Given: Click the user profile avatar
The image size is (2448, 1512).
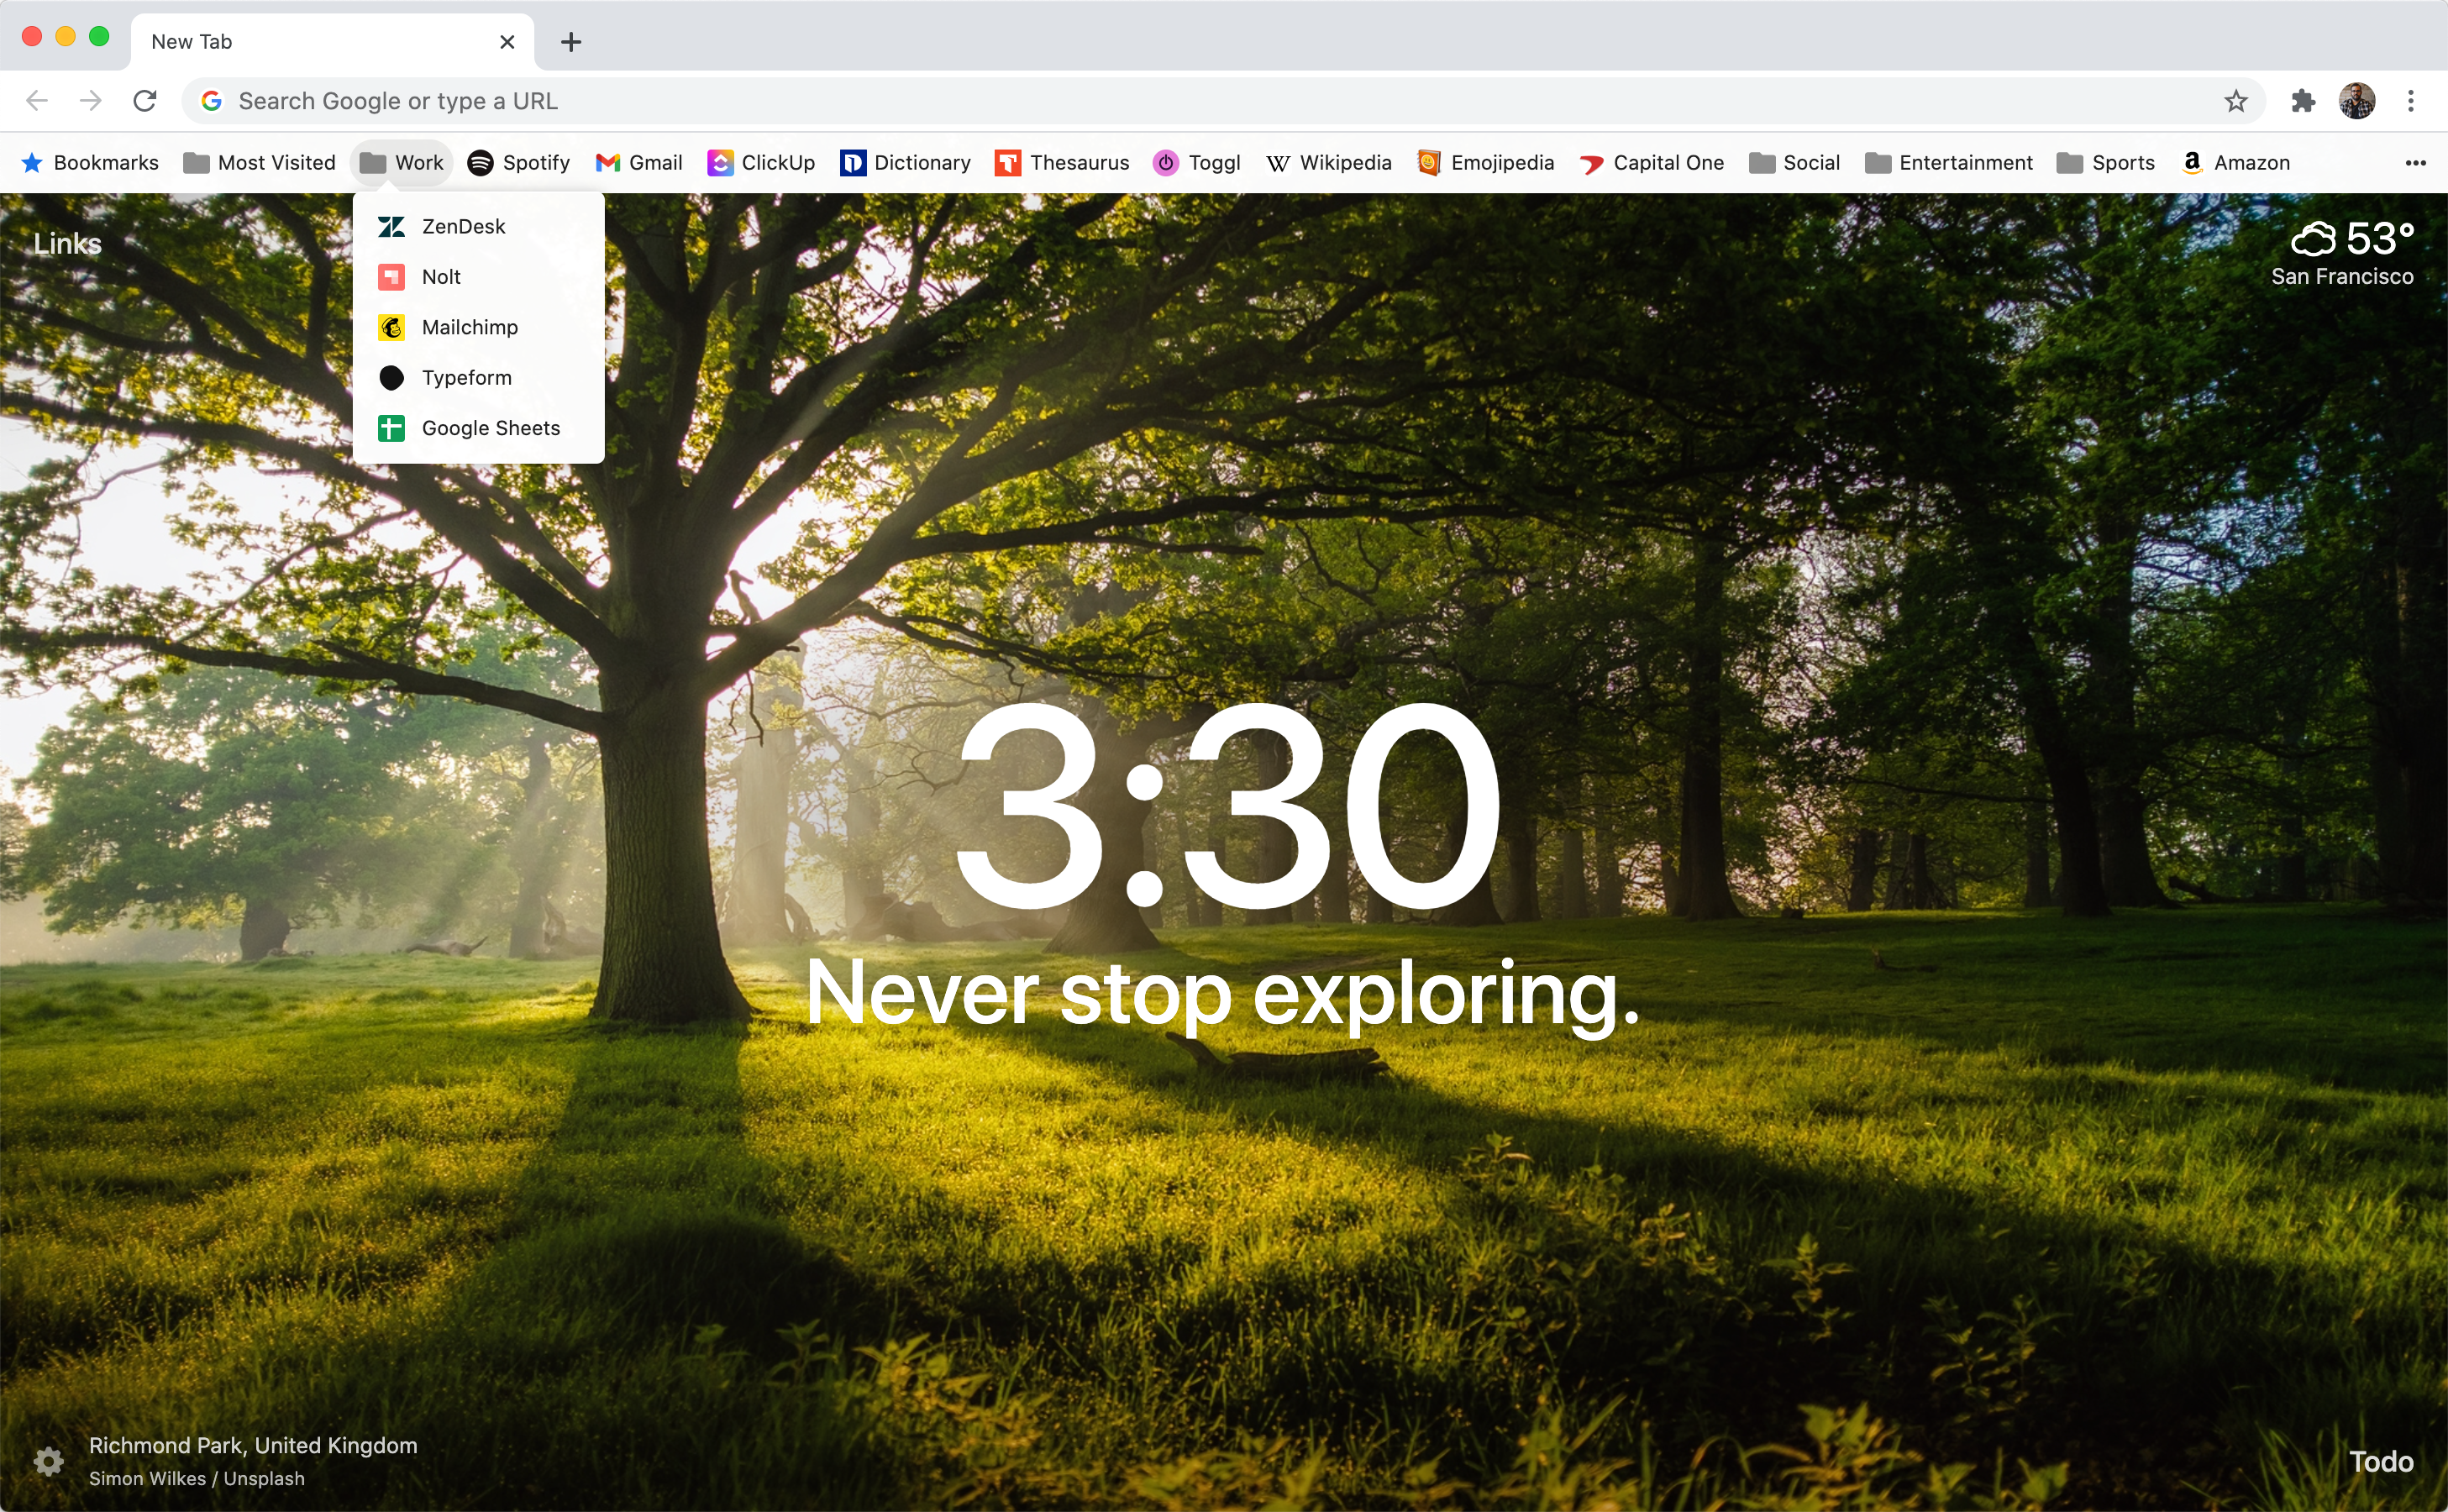Looking at the screenshot, I should coord(2357,101).
